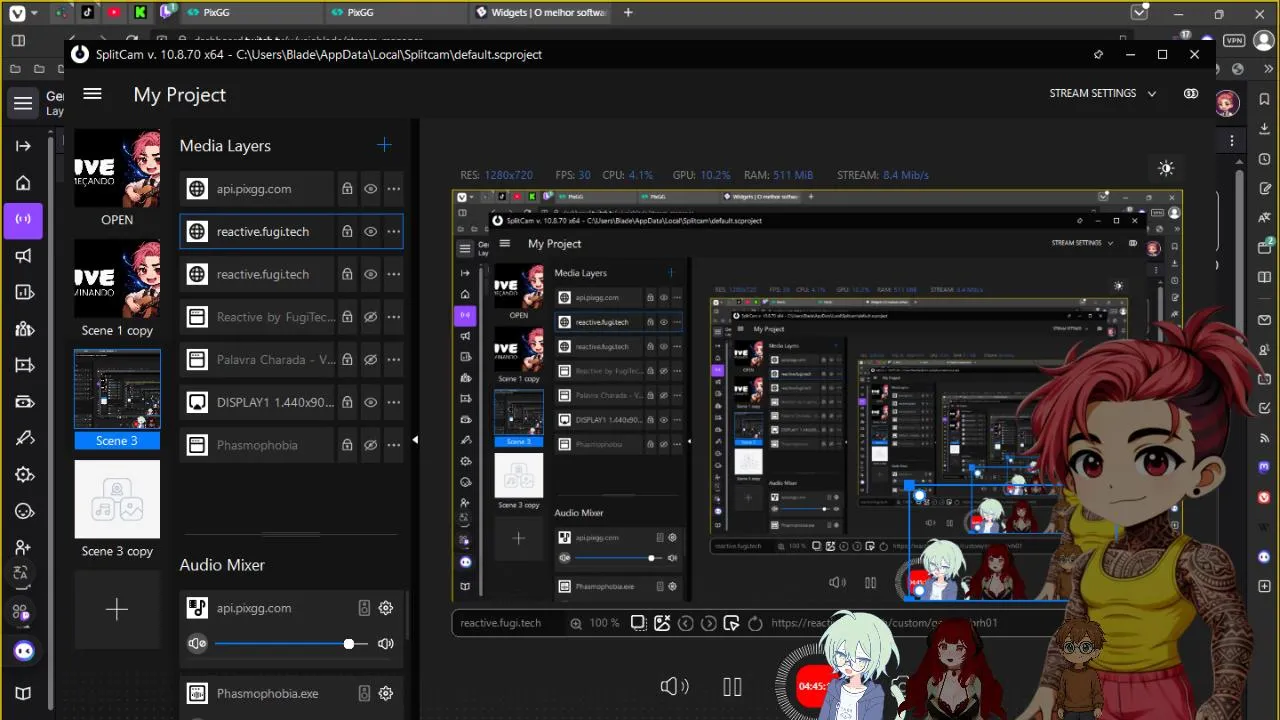Toggle audio monitor for Phasmophobia.exe
Screen dimensions: 1280x720
click(364, 693)
